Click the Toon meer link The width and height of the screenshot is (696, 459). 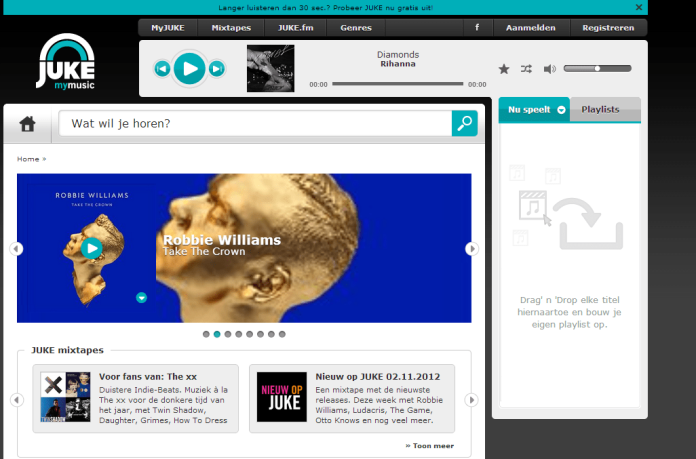[x=430, y=446]
